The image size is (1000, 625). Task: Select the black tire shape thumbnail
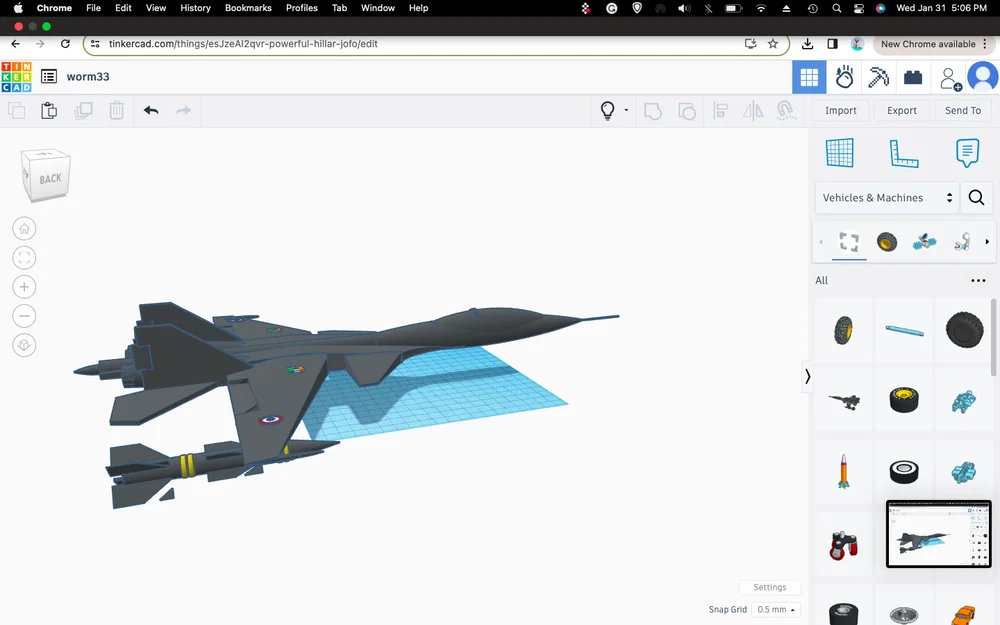(x=965, y=330)
